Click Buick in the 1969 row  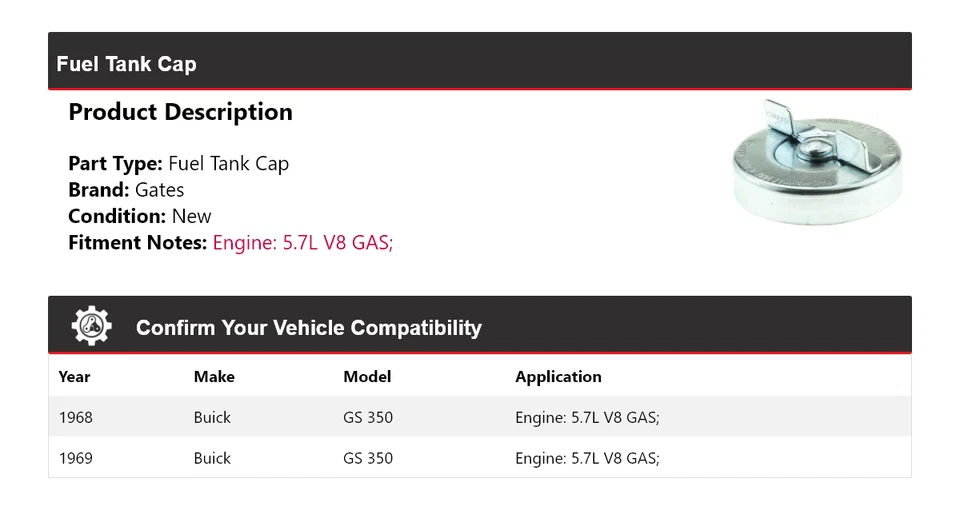coord(212,458)
